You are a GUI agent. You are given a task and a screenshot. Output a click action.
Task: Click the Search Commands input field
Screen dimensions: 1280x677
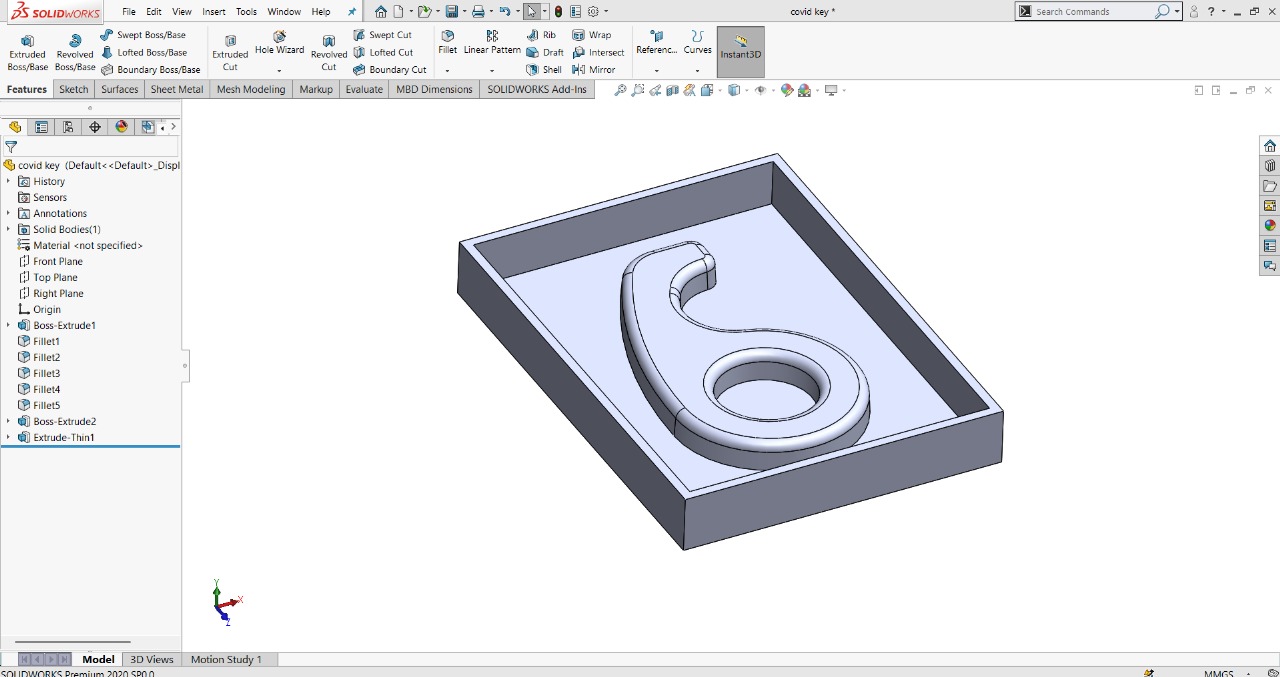tap(1094, 11)
